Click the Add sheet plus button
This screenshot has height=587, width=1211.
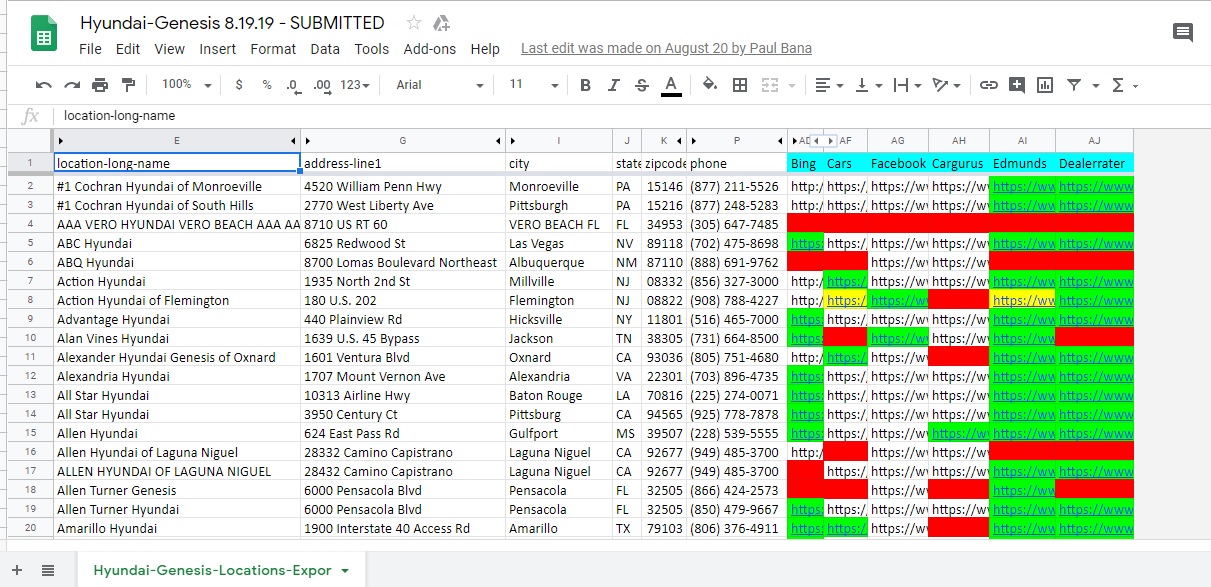click(x=17, y=570)
